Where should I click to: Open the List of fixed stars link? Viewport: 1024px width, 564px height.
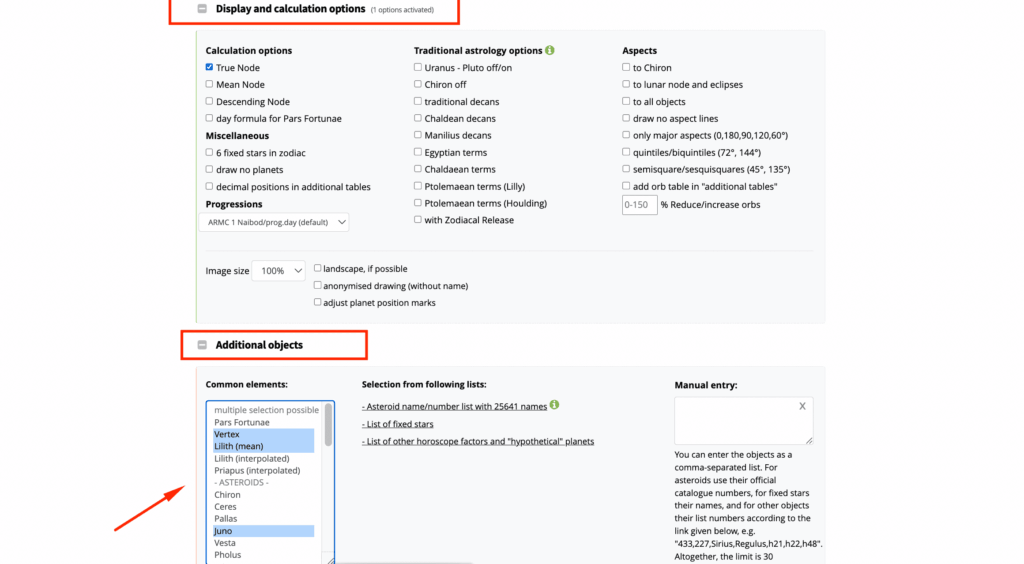tap(398, 424)
